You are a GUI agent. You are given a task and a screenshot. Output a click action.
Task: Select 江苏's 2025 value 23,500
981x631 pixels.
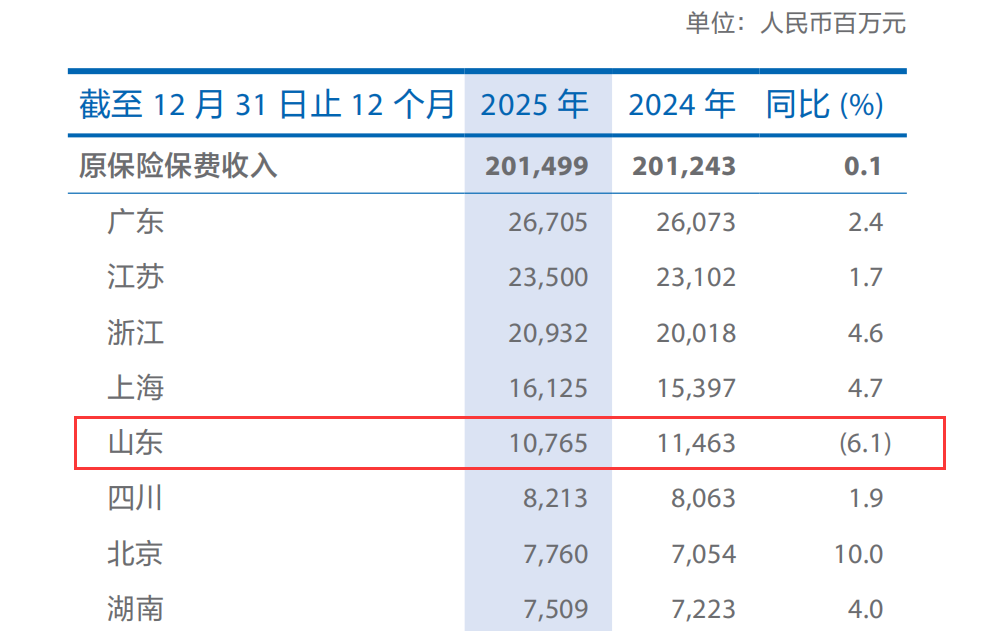click(x=547, y=277)
